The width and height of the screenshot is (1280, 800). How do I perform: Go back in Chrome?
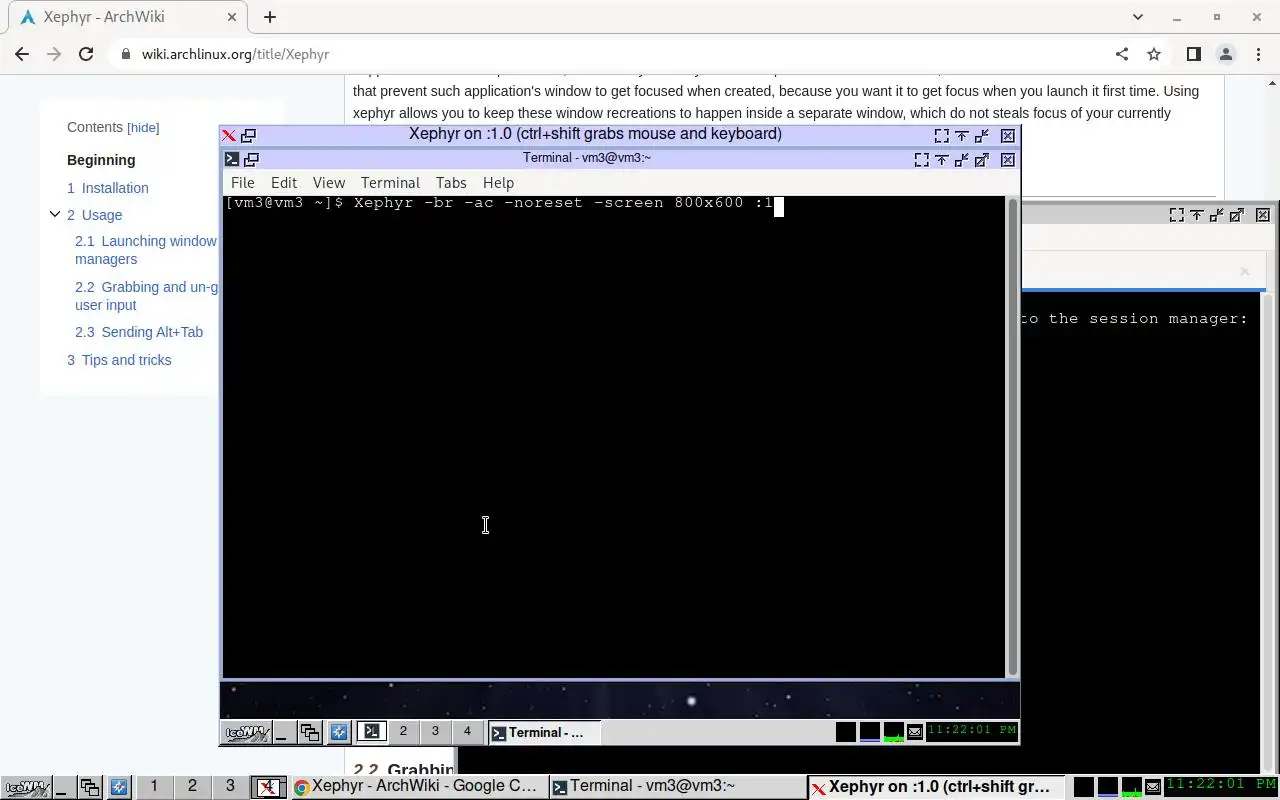coord(22,54)
